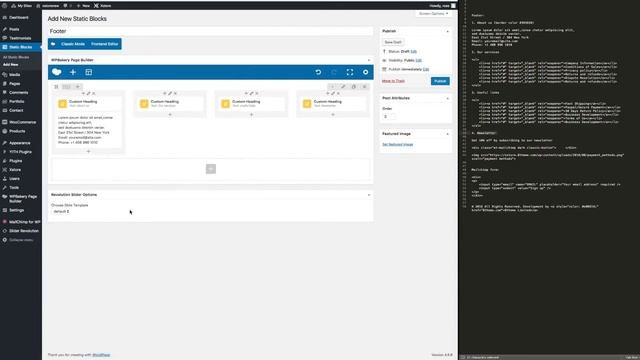This screenshot has height=360, width=640.
Task: Click Edit link next to Publish immediately
Action: [x=426, y=69]
